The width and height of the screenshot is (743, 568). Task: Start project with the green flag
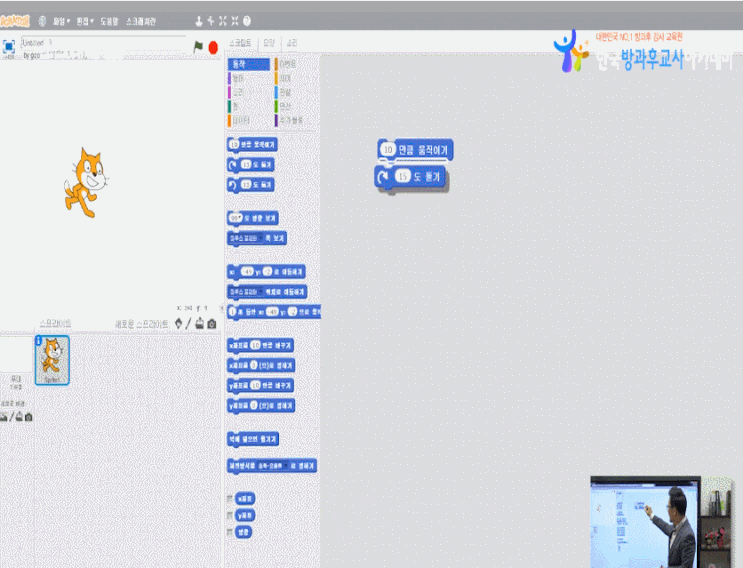pyautogui.click(x=198, y=46)
